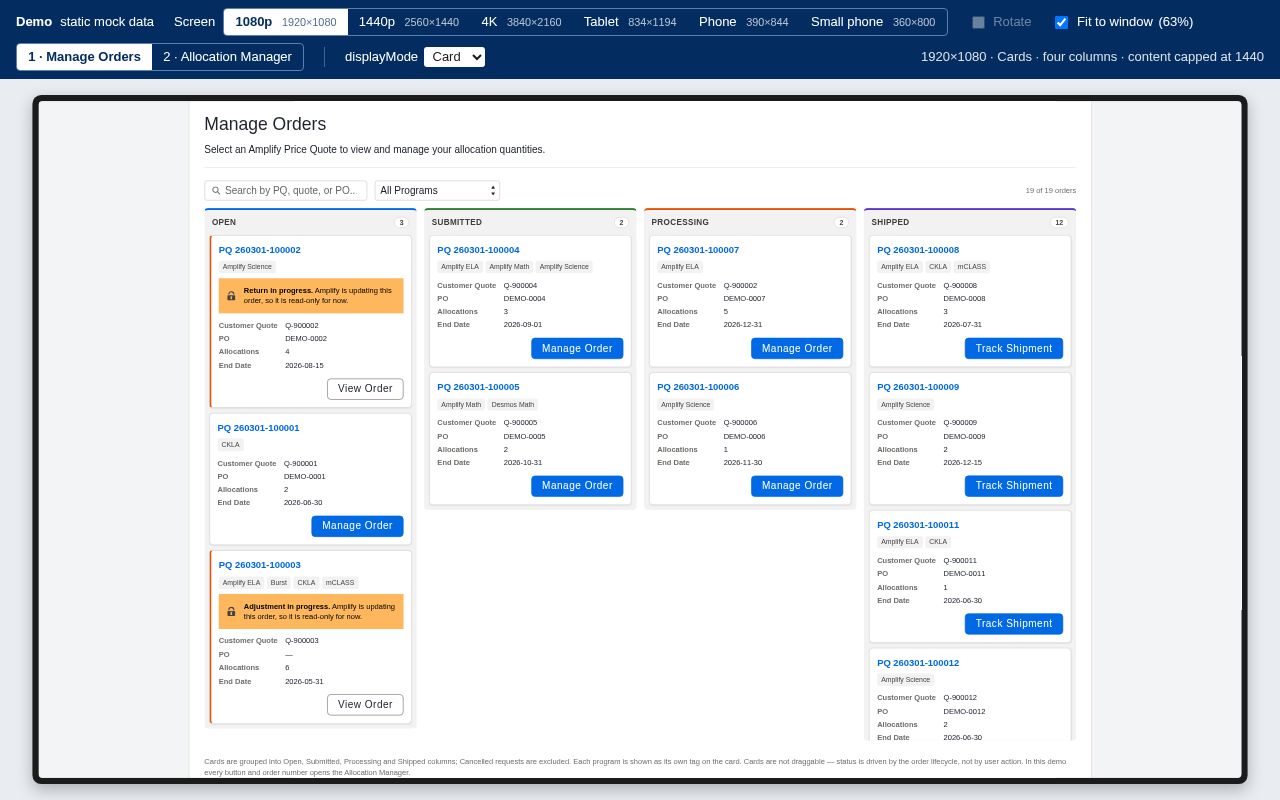Select the Tablet 834×1194 screen option
The image size is (1280, 800).
[630, 22]
